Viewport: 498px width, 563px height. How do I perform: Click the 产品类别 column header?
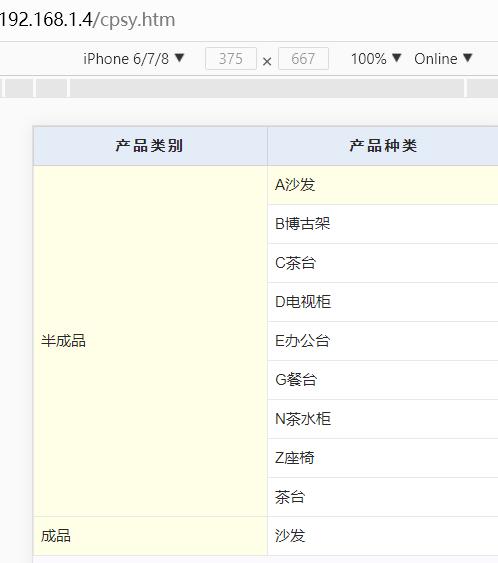[150, 146]
